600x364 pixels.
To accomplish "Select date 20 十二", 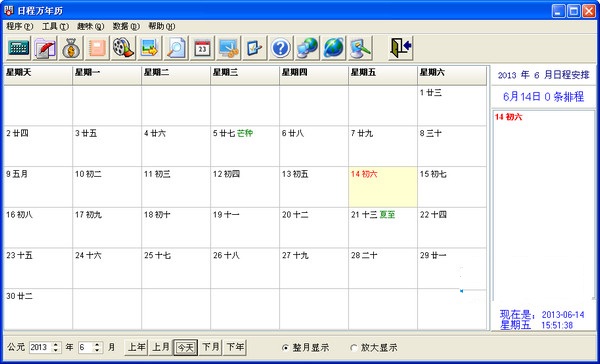I will coord(314,227).
